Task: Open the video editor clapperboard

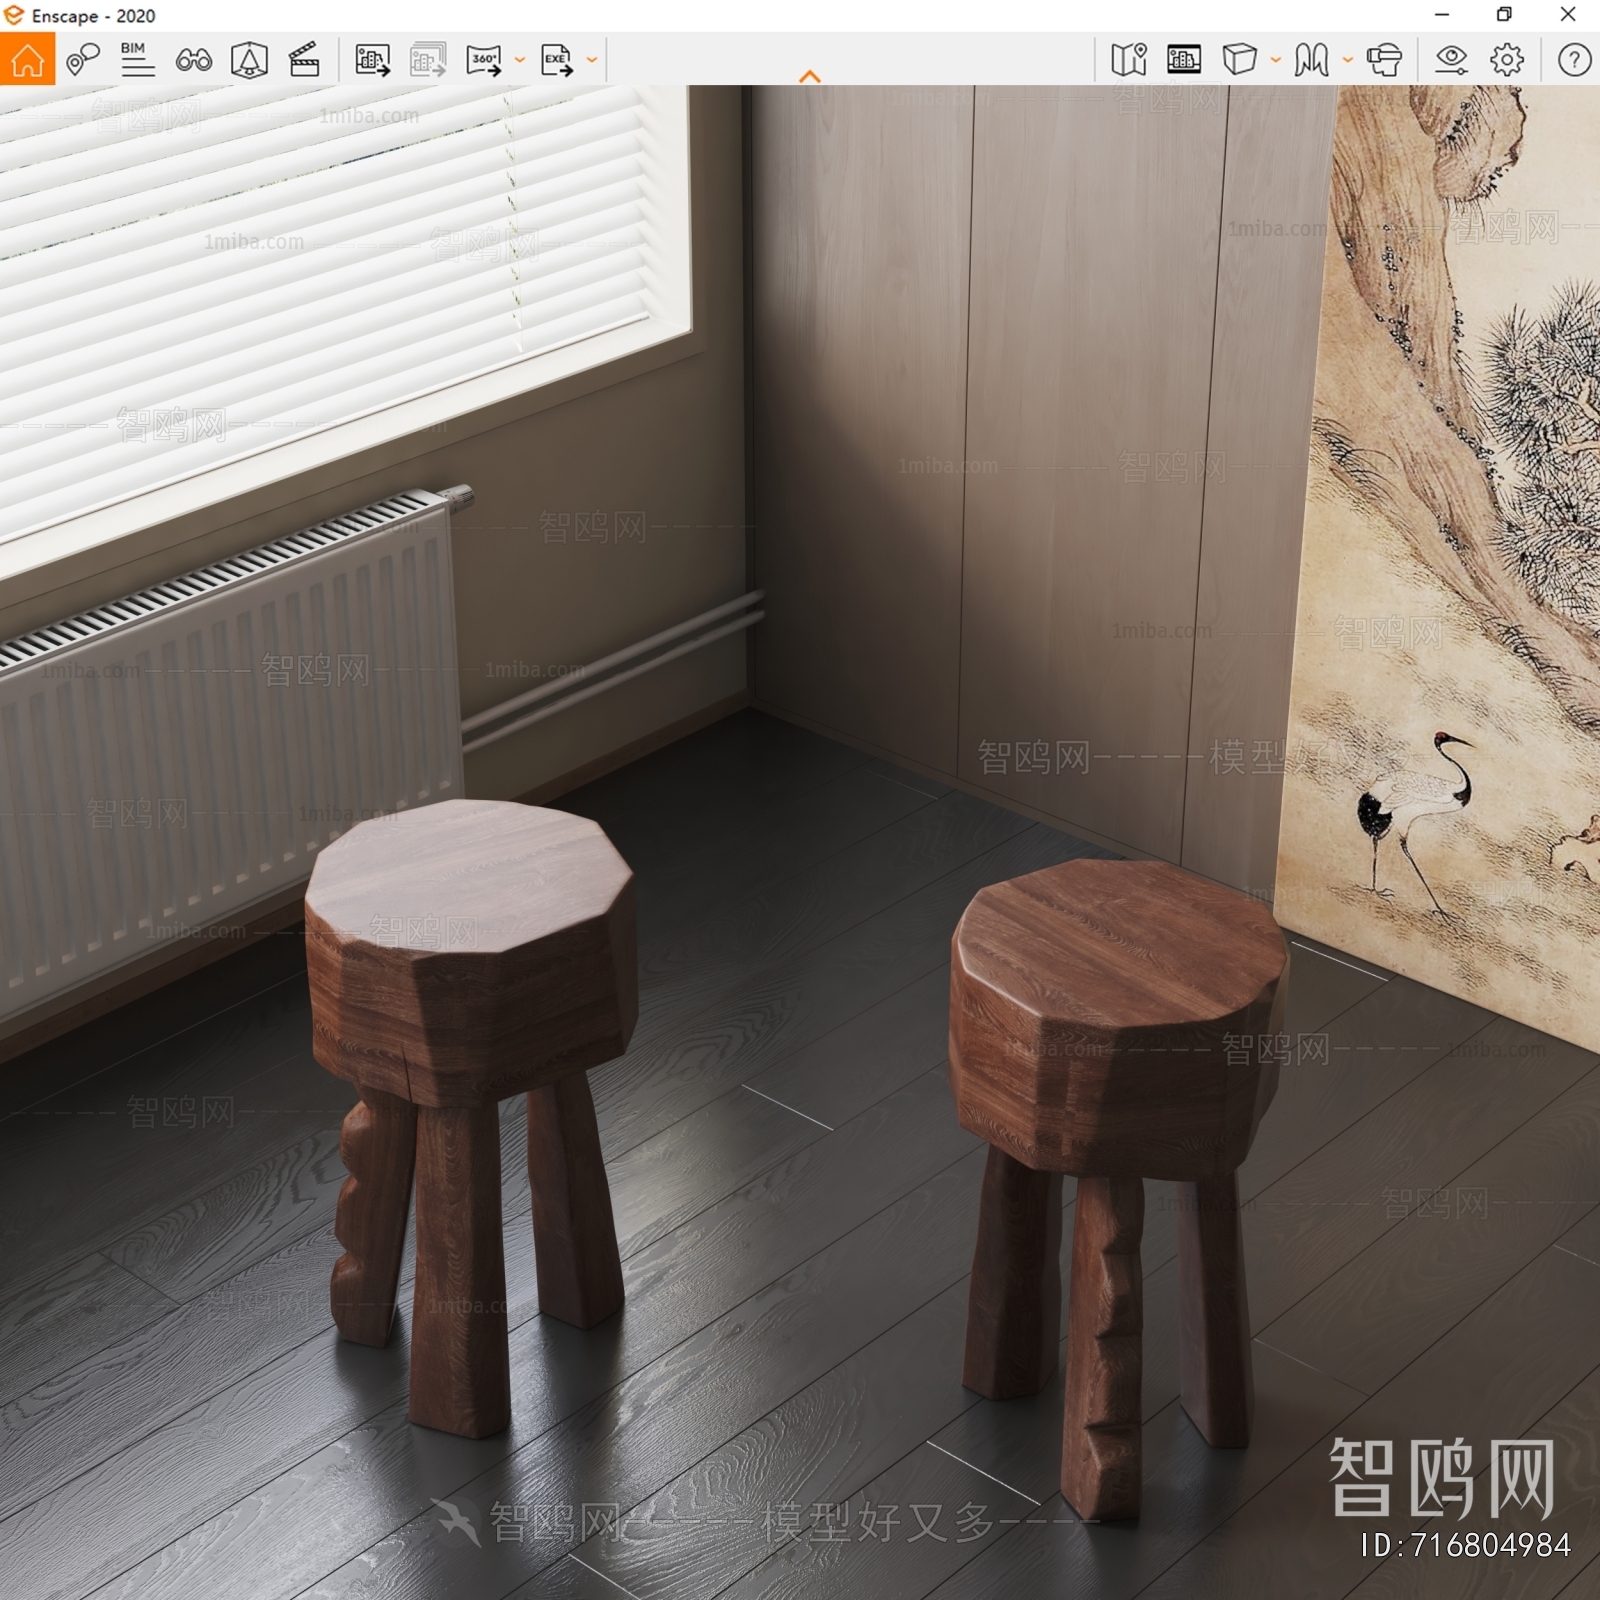Action: pyautogui.click(x=304, y=60)
